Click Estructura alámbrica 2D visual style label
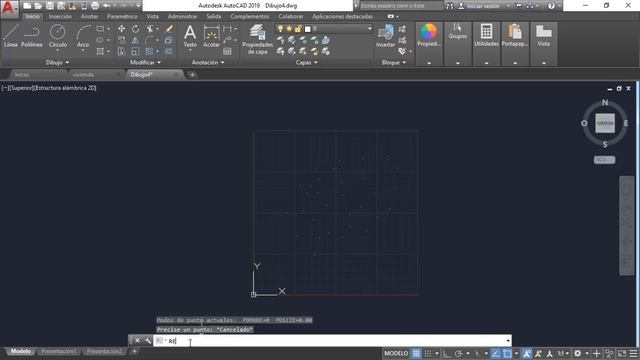Viewport: 640px width, 360px height. click(64, 88)
